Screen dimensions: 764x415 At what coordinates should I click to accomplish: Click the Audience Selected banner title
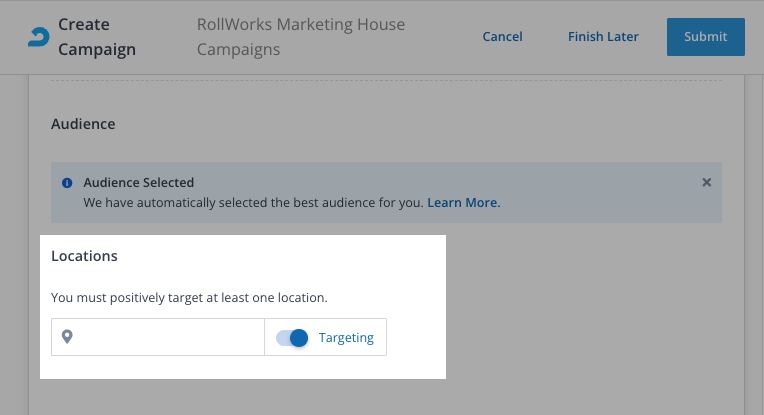139,183
